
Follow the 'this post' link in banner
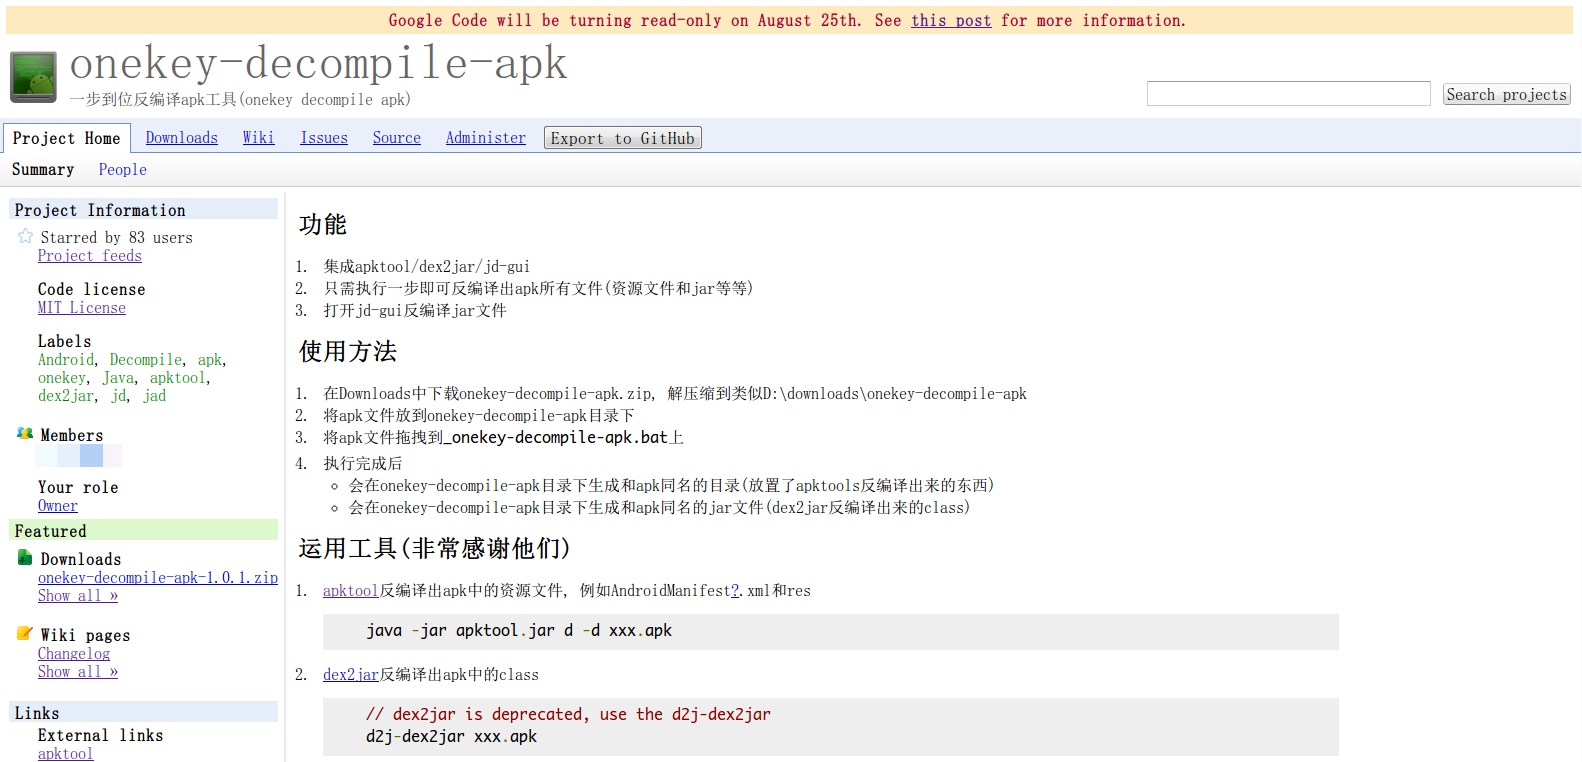pos(951,20)
